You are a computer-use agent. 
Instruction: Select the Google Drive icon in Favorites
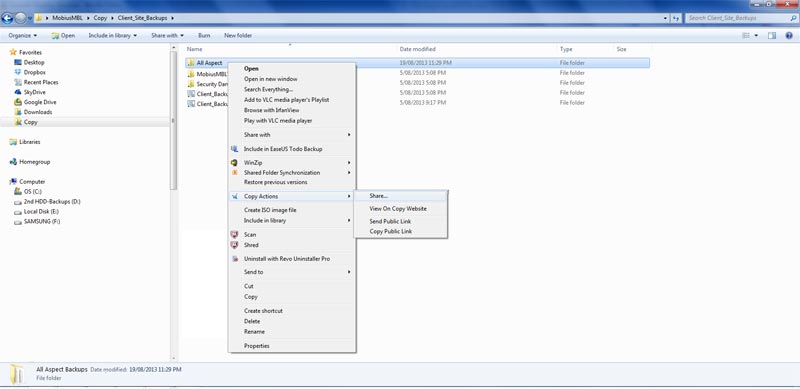point(18,102)
